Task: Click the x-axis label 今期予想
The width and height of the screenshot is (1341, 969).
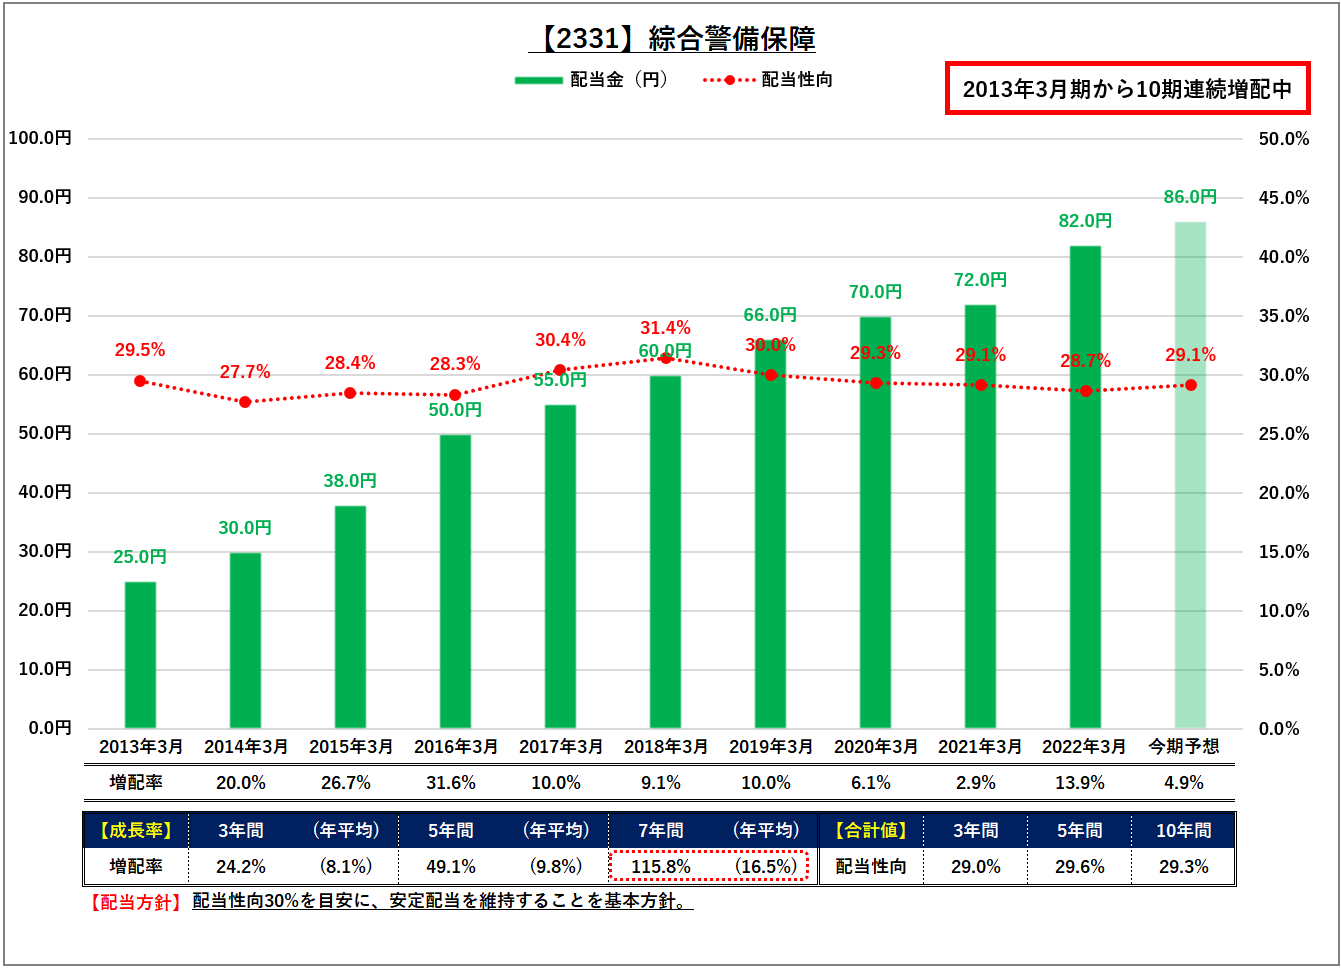Action: (x=1184, y=747)
